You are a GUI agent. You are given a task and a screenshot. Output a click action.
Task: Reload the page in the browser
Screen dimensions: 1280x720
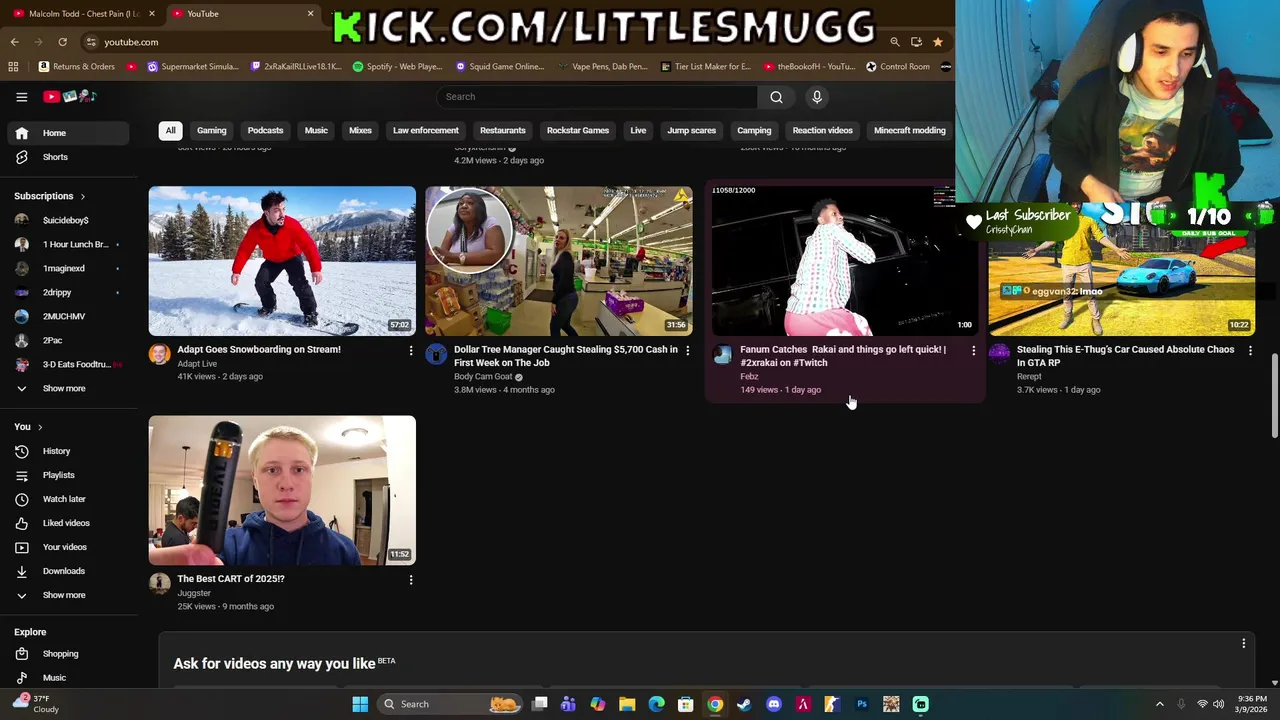click(x=62, y=42)
